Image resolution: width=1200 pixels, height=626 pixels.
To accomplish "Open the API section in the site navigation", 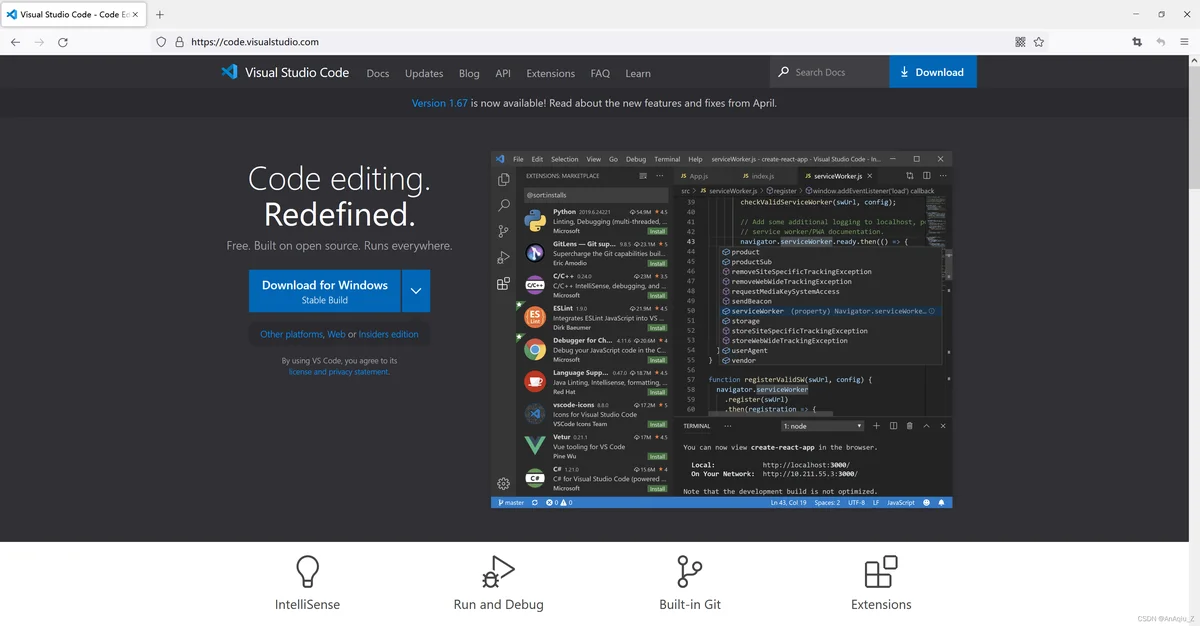I will 503,73.
